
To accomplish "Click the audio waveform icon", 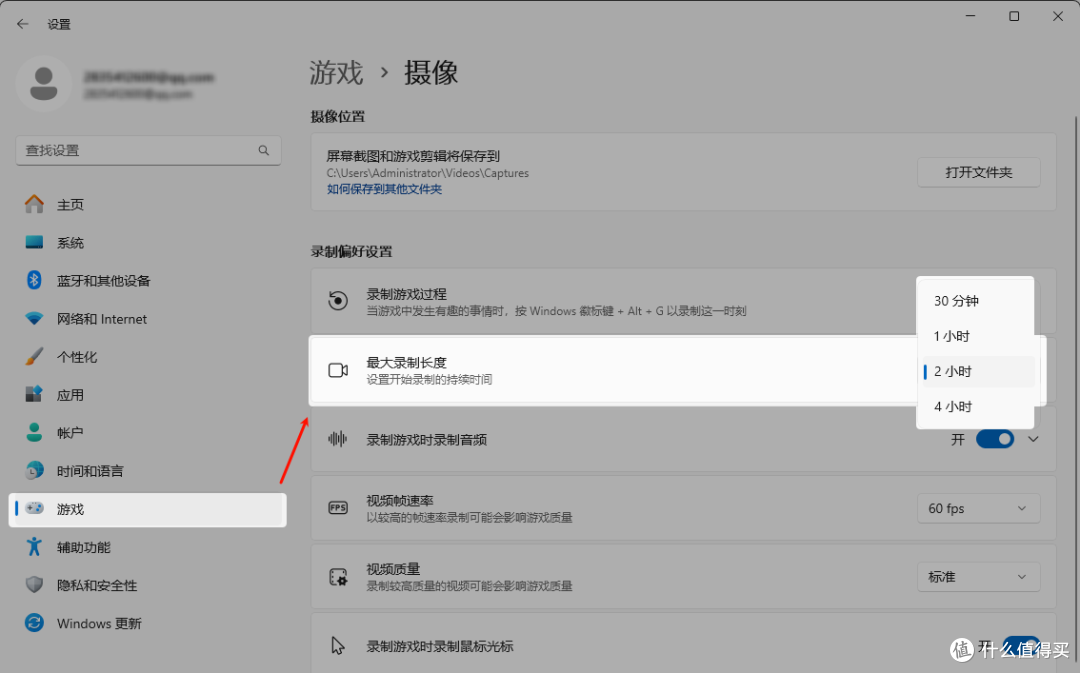I will pos(338,439).
